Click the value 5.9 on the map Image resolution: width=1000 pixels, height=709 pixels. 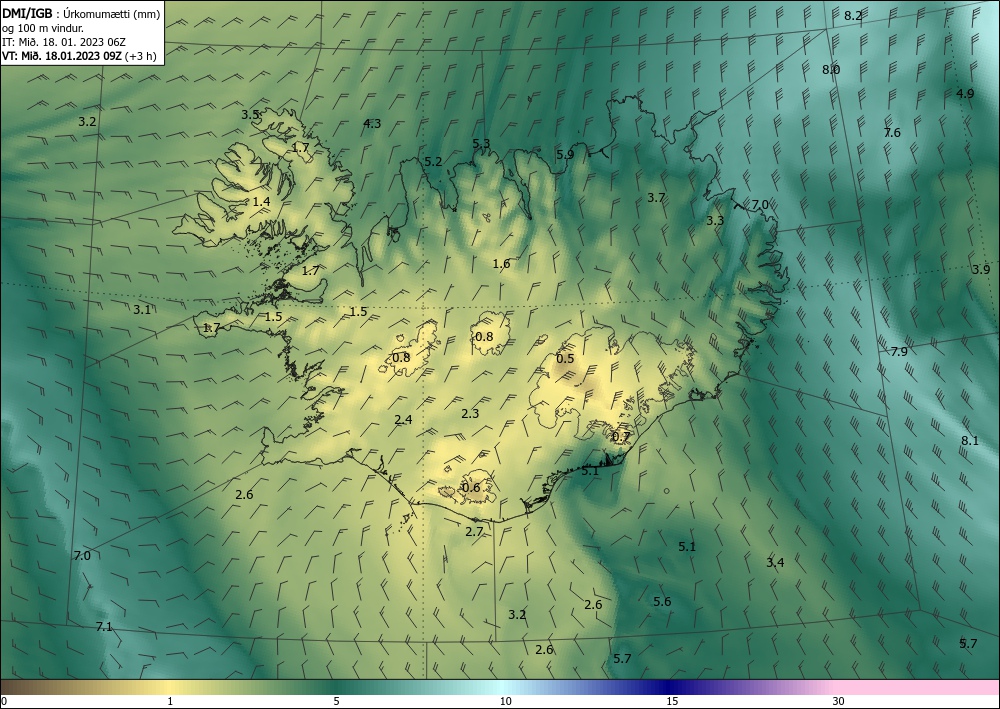[565, 154]
